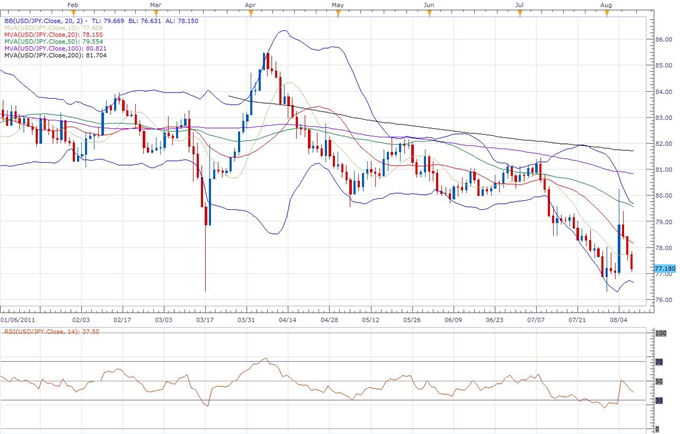Click the 85.00 price axis label
This screenshot has height=434, width=680.
[664, 65]
